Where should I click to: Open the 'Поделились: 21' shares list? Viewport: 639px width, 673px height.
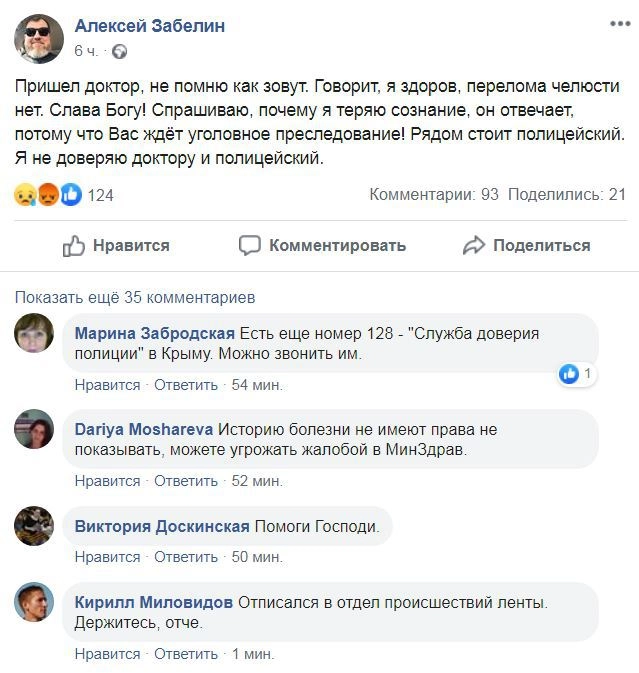pyautogui.click(x=566, y=195)
